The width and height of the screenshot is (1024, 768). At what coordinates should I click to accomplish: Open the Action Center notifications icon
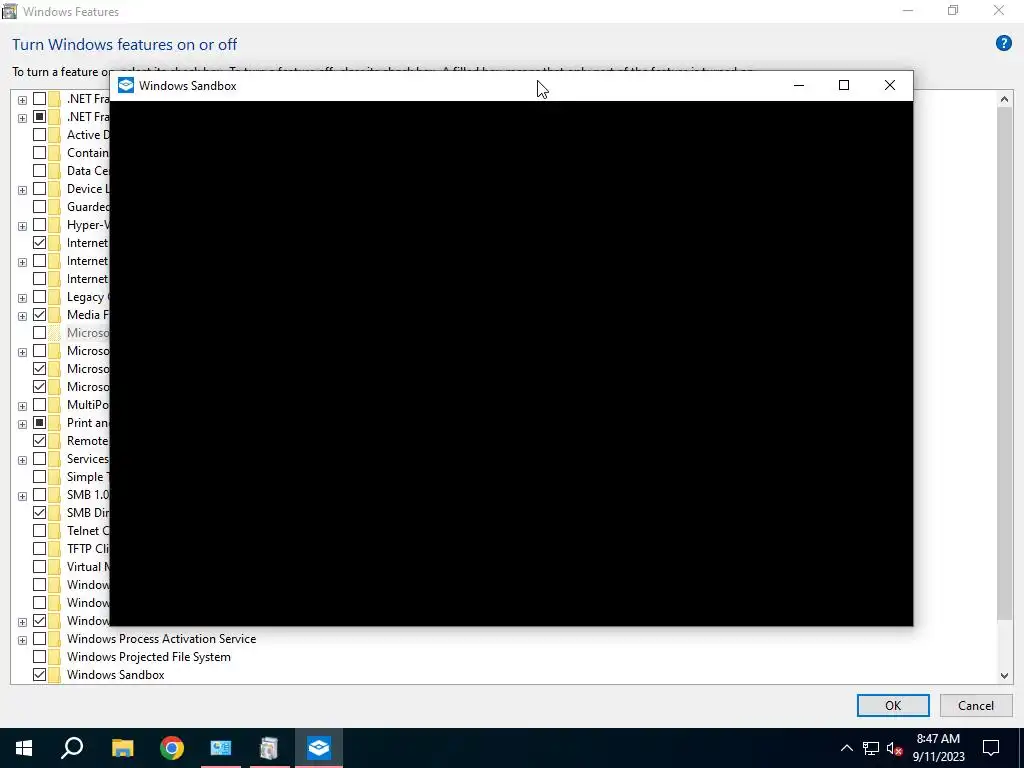click(x=991, y=748)
